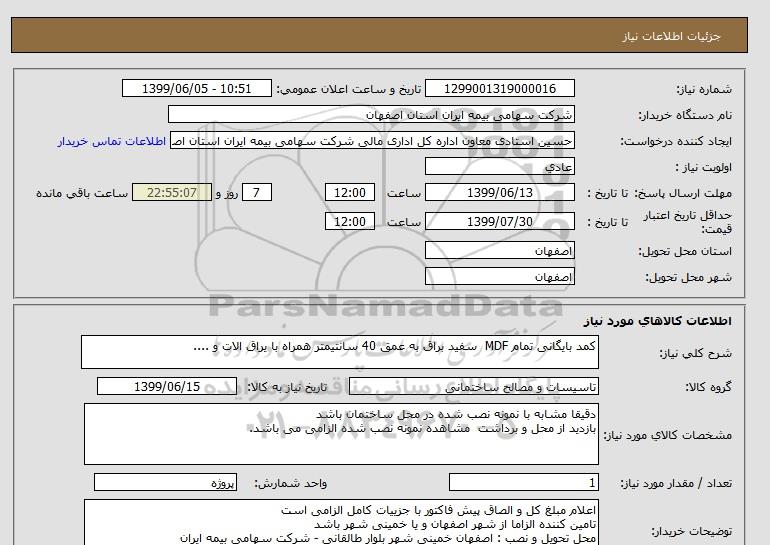The height and width of the screenshot is (545, 770).
Task: Click the جزئیات اطلاعات نیاز header title
Action: pyautogui.click(x=671, y=36)
